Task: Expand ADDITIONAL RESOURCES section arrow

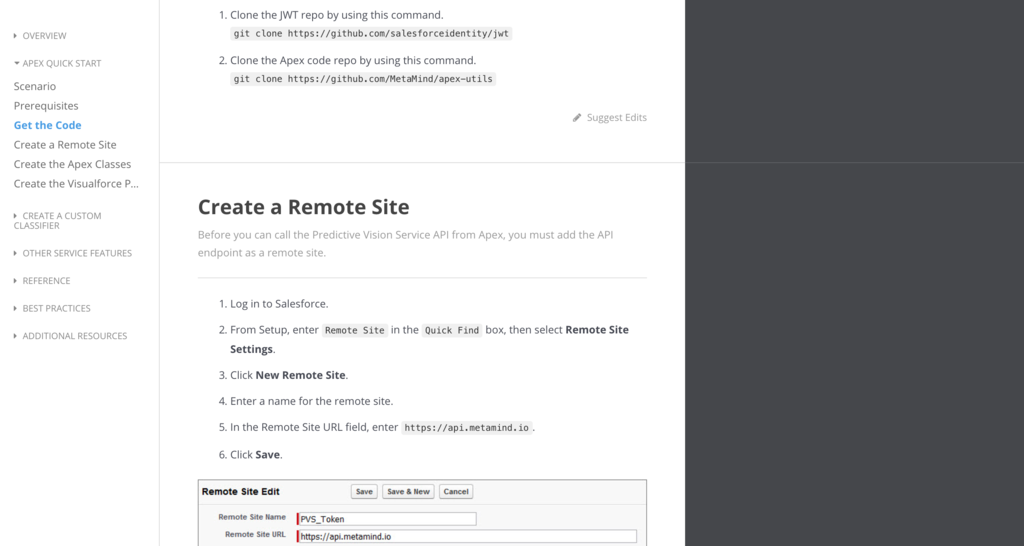Action: 16,336
